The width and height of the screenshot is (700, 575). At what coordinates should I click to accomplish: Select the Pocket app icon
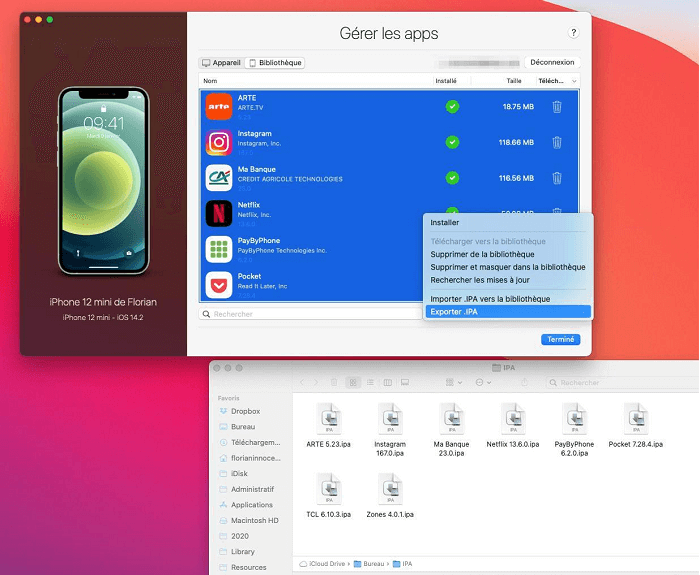coord(219,285)
